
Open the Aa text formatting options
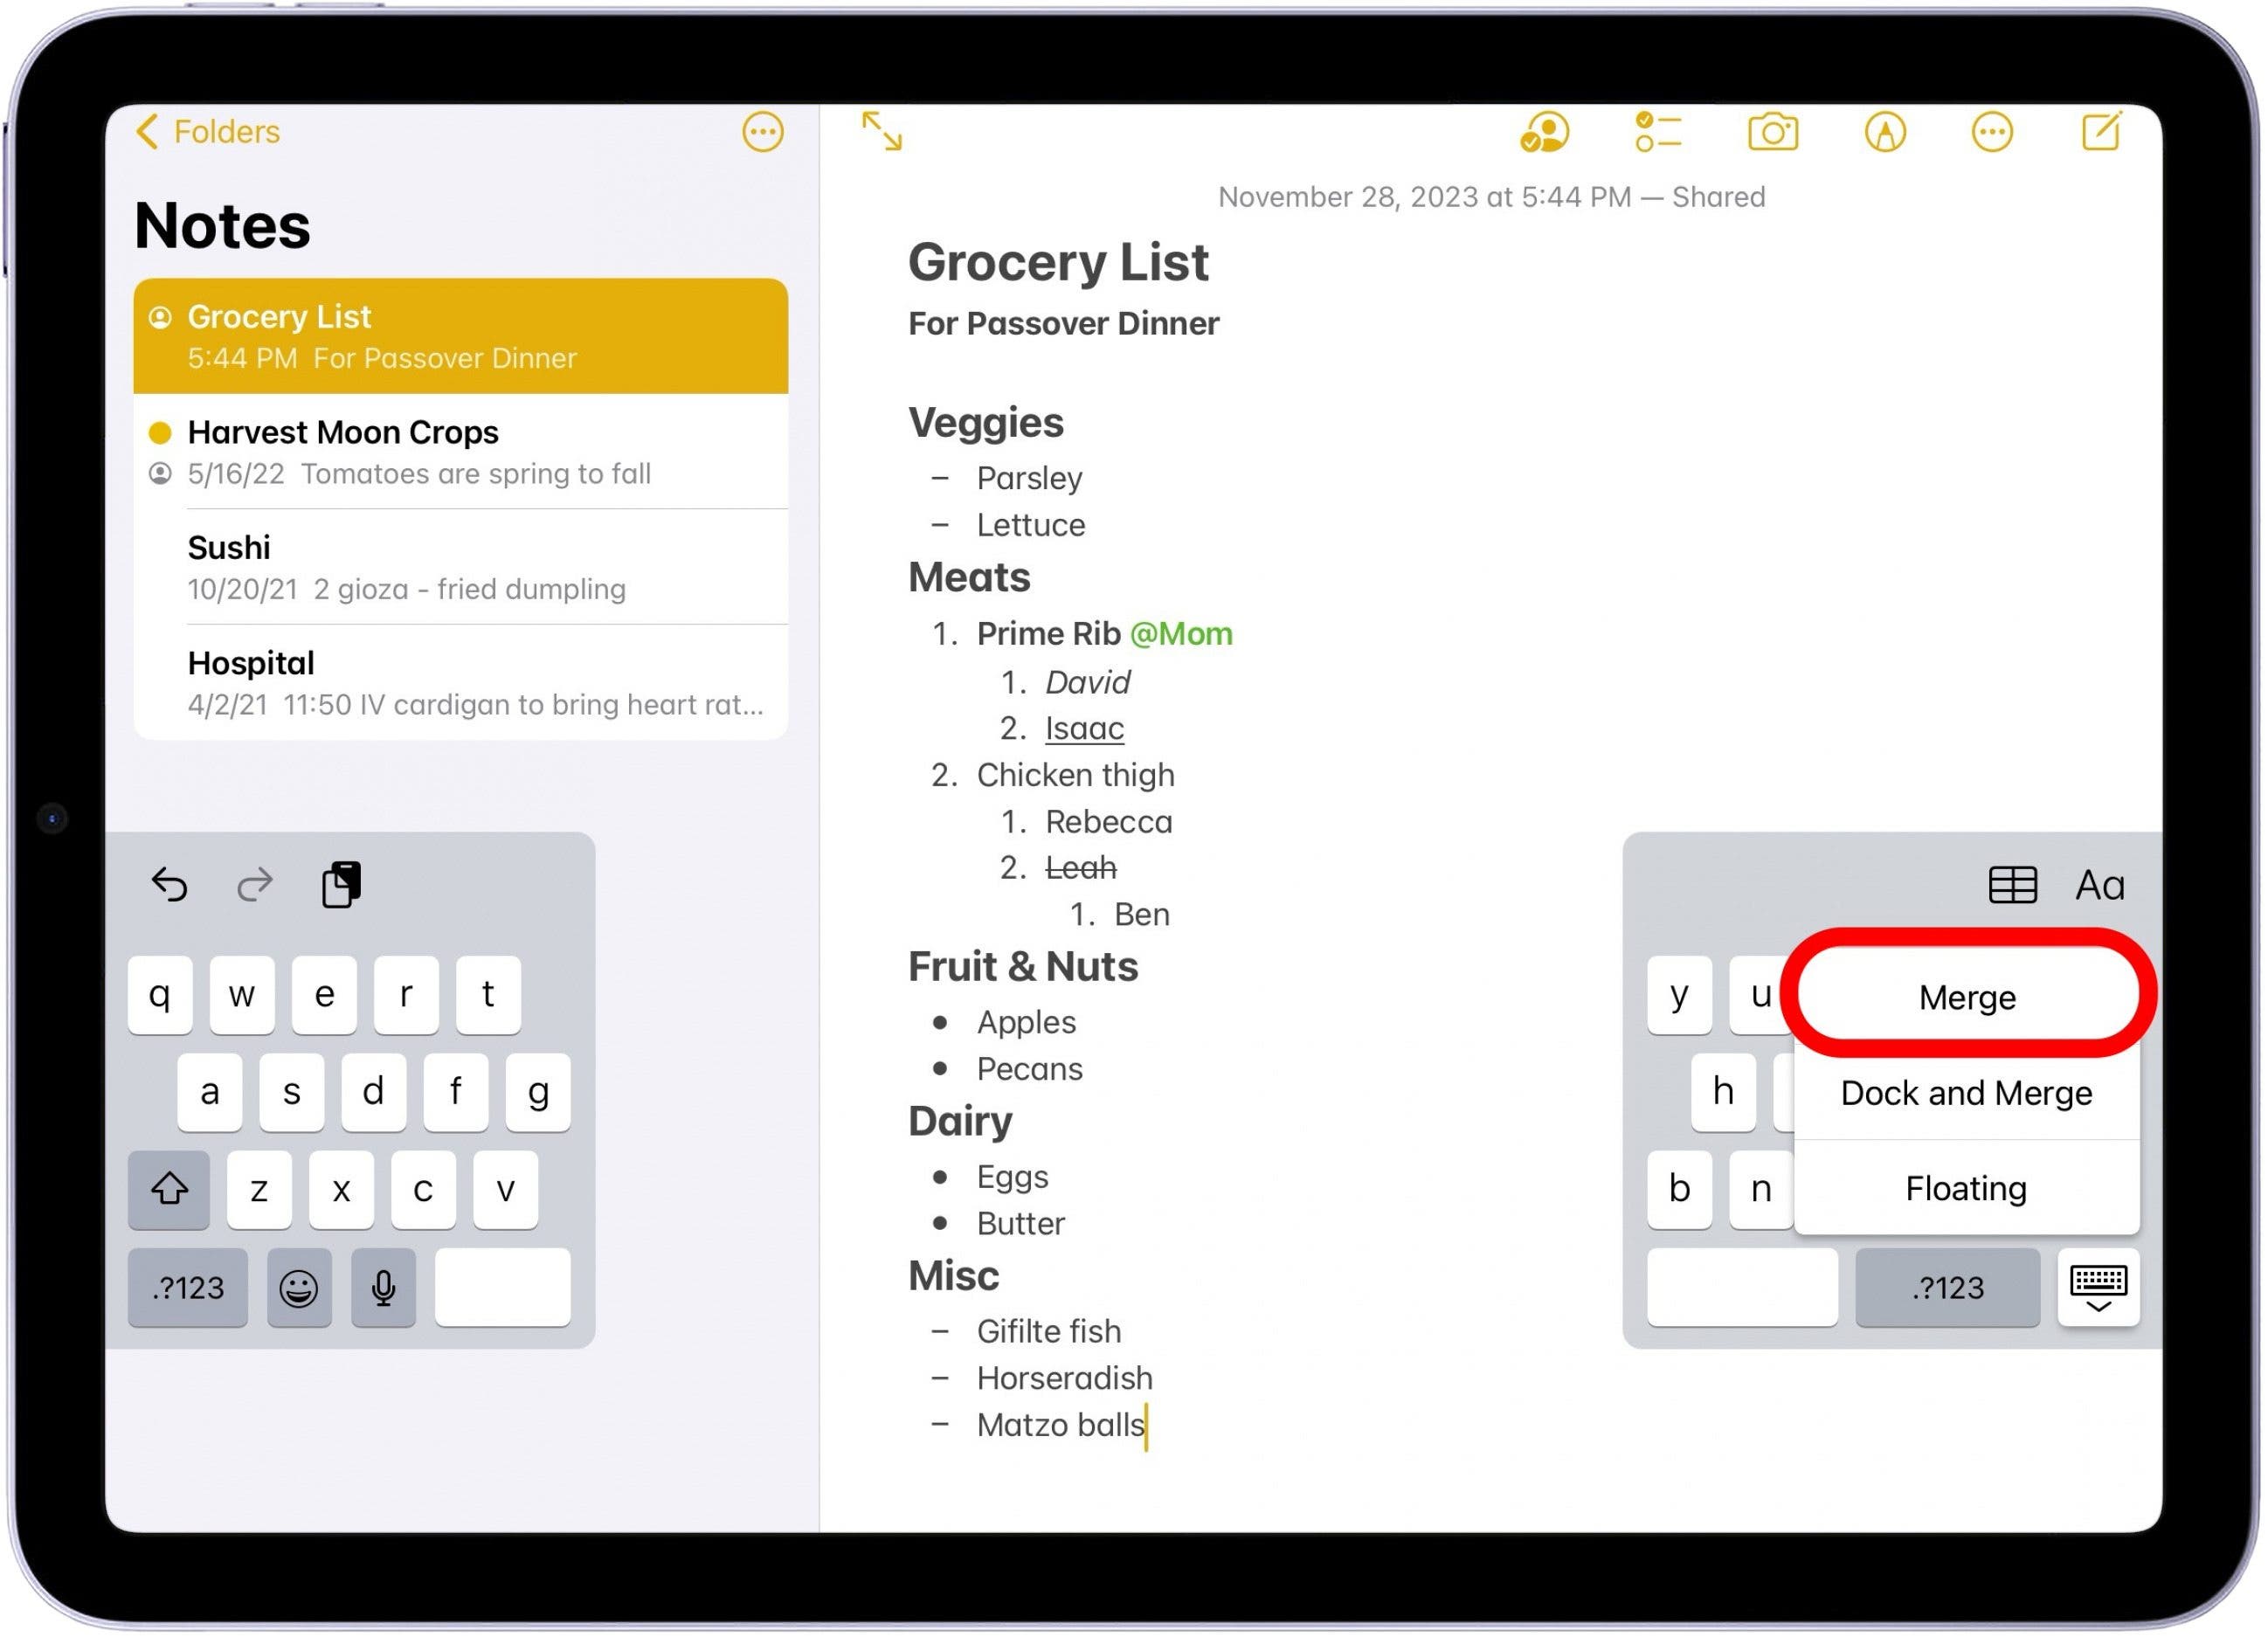[2100, 884]
